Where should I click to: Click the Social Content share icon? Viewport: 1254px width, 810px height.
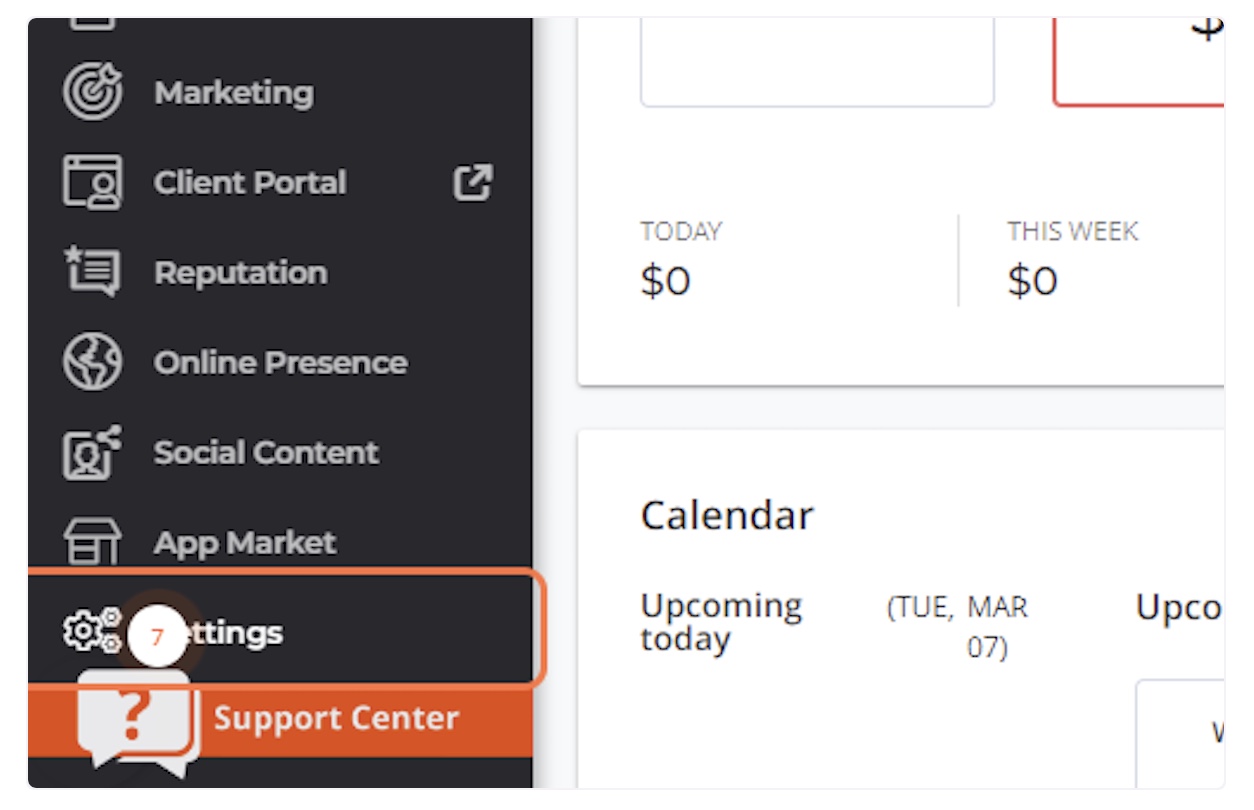coord(92,452)
